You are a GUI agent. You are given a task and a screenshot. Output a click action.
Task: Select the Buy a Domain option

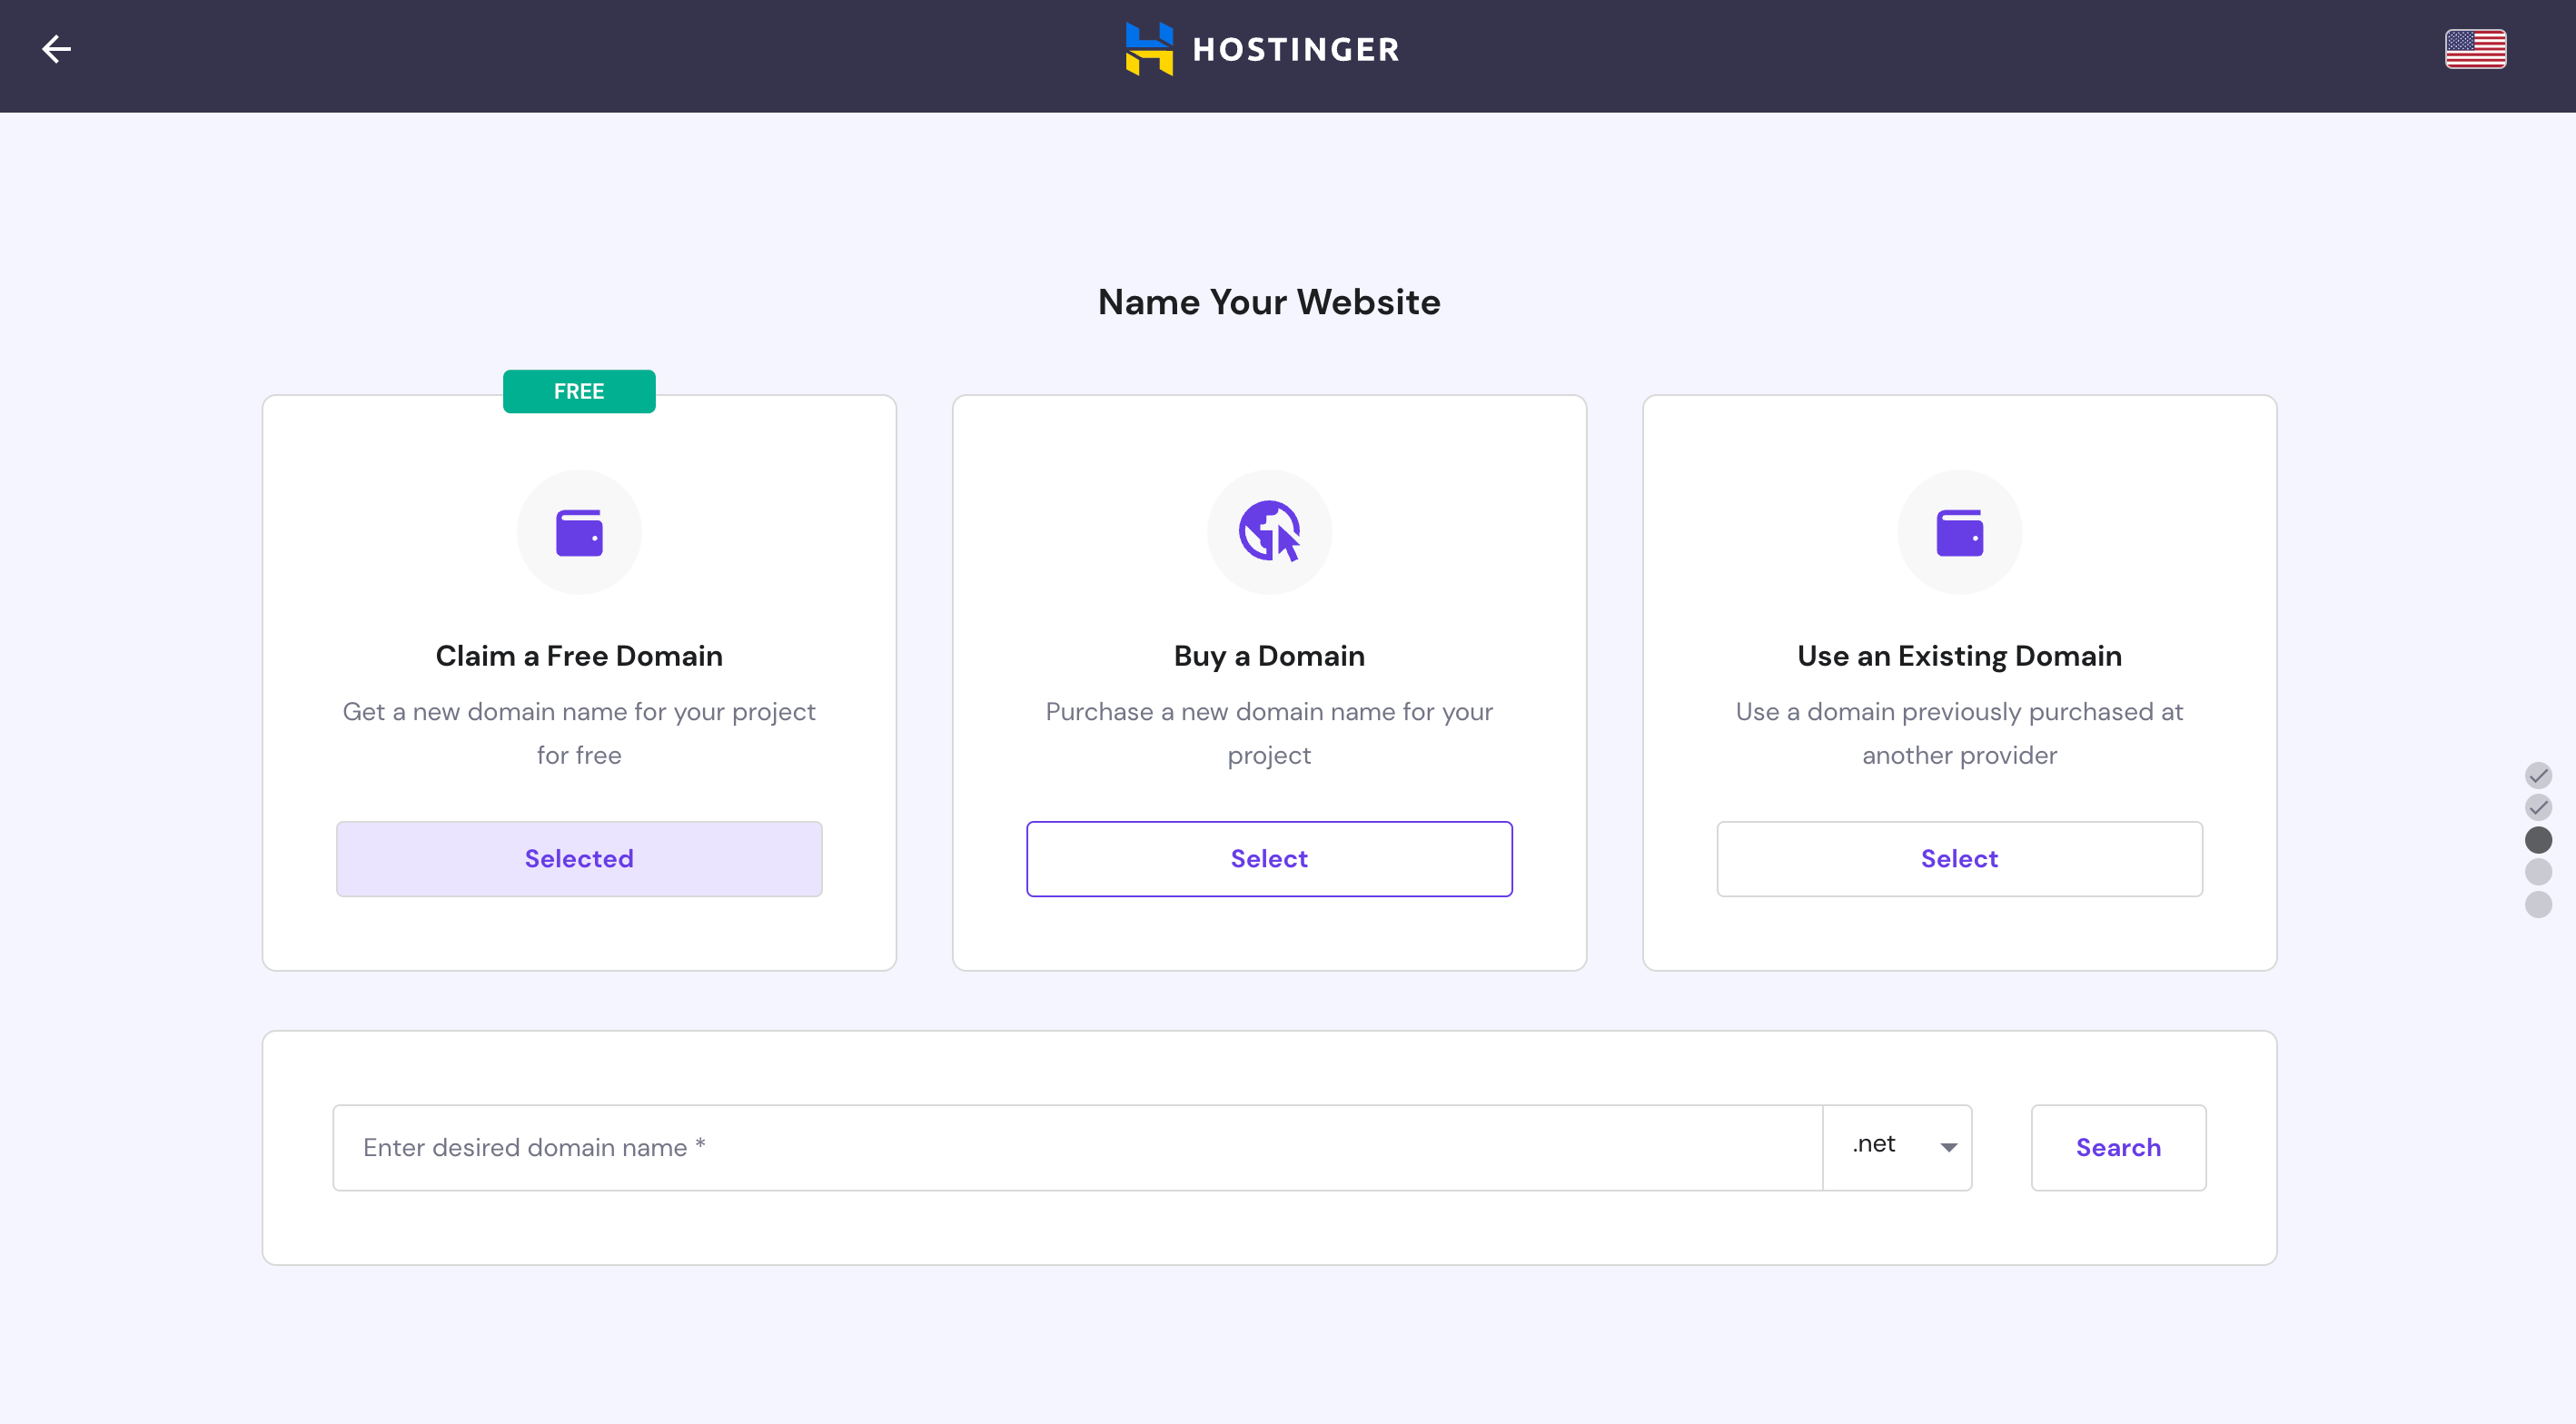[x=1269, y=859]
